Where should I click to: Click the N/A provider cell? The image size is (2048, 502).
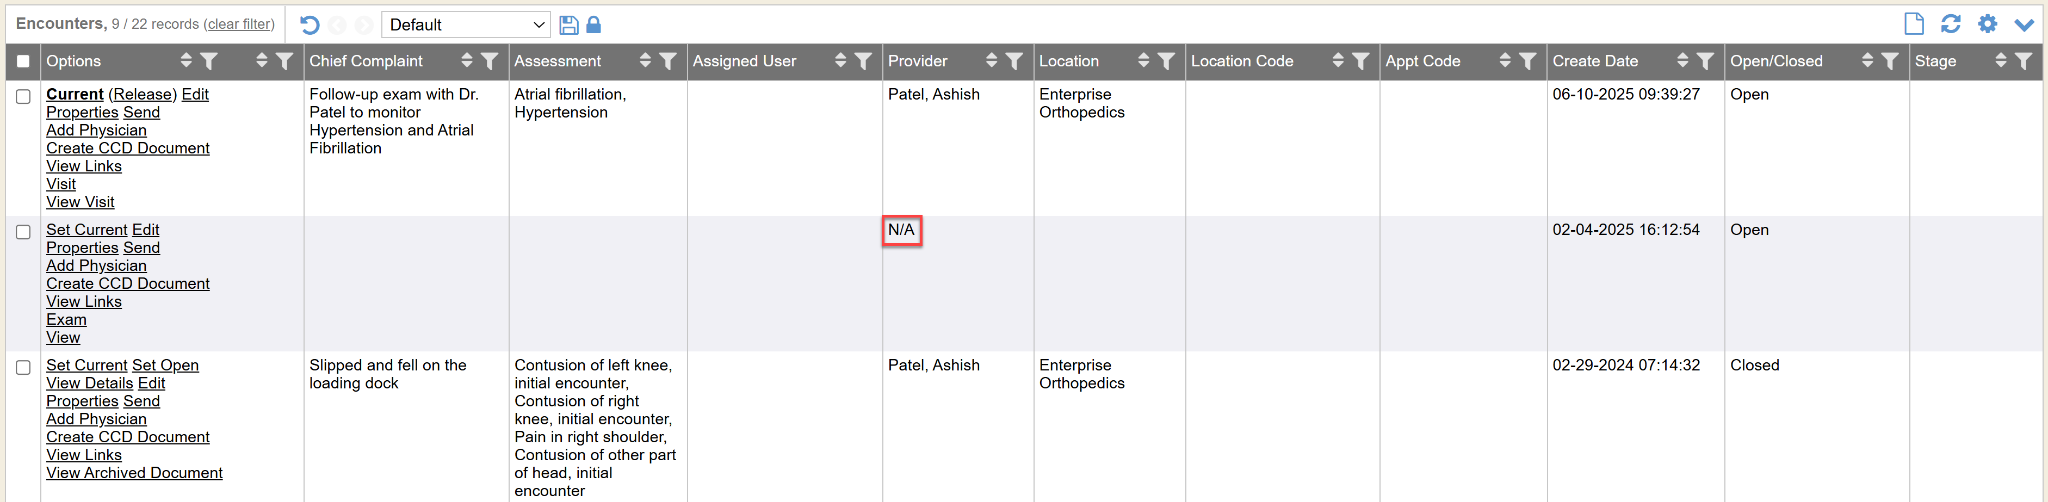point(902,230)
